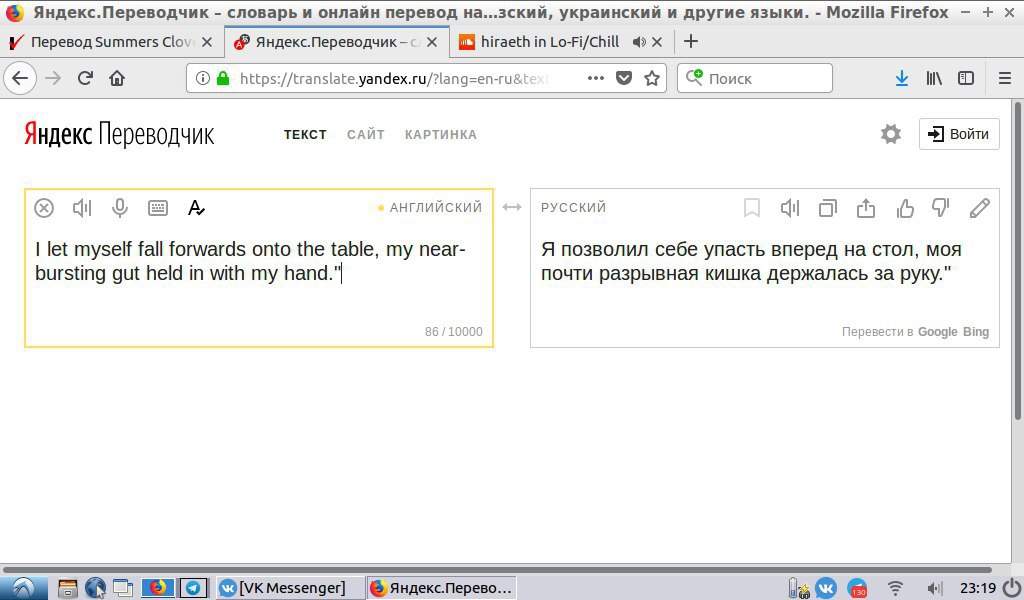Close the Перевод Summers tab
The image size is (1024, 600).
pyautogui.click(x=207, y=42)
